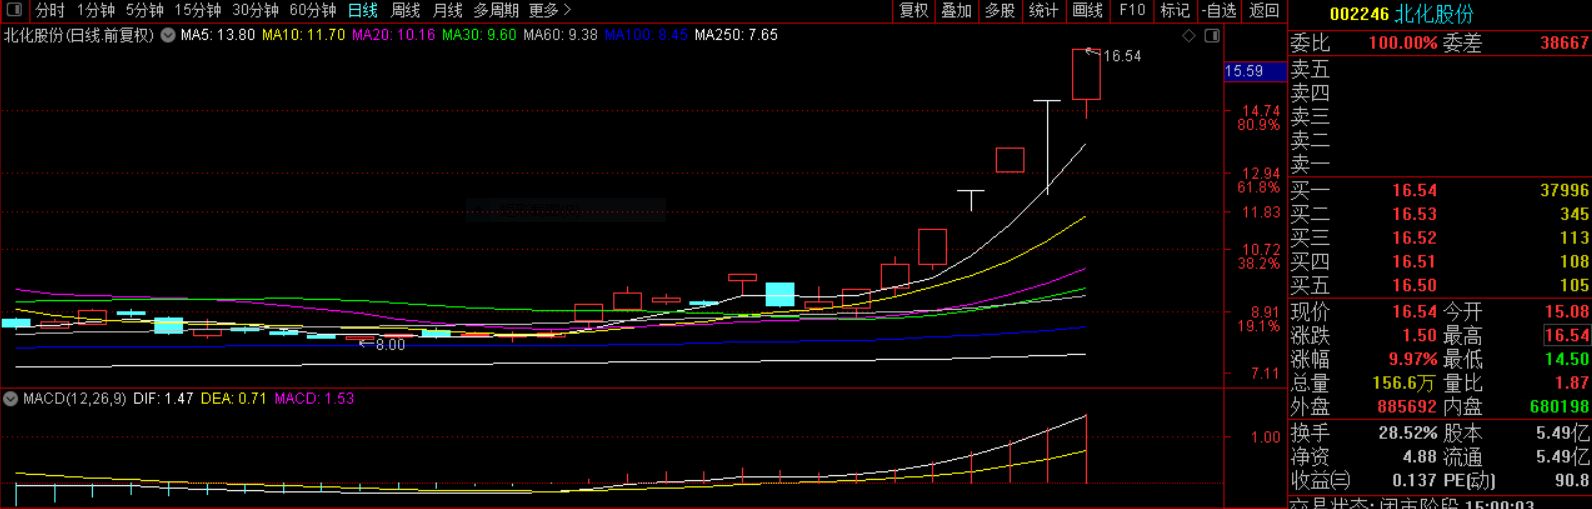Switch to 分时 intraday tab
The width and height of the screenshot is (1592, 509).
click(x=50, y=10)
